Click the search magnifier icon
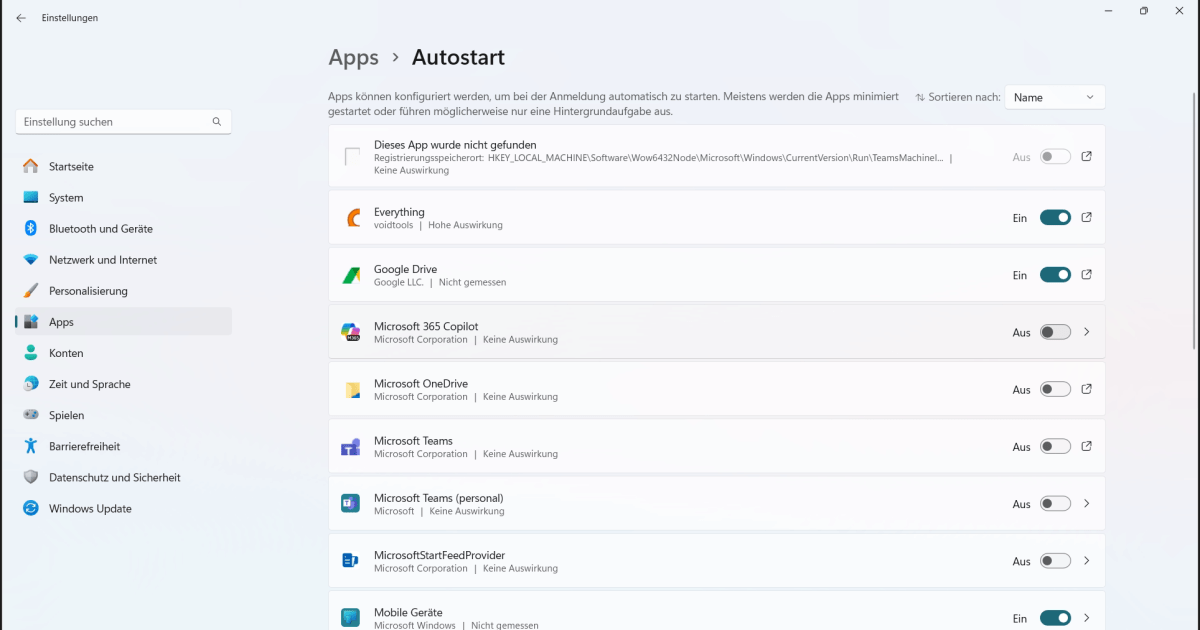1200x630 pixels. click(x=217, y=122)
